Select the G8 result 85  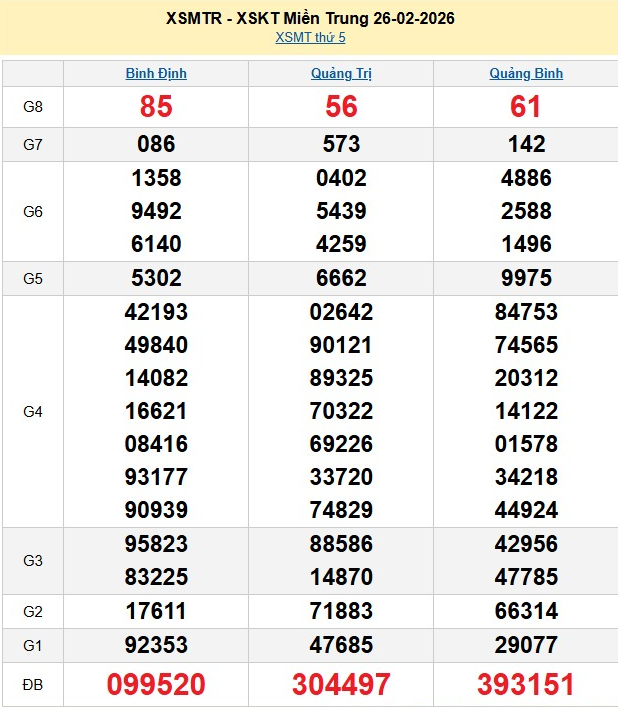(x=156, y=107)
